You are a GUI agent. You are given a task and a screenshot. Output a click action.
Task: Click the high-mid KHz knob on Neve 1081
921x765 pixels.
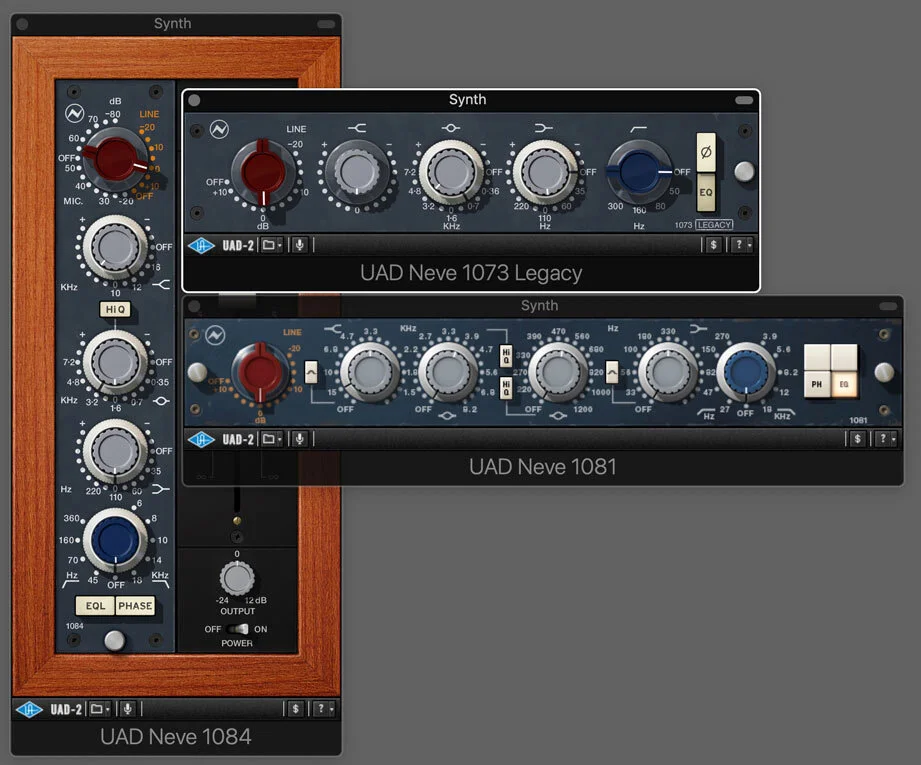(x=448, y=373)
